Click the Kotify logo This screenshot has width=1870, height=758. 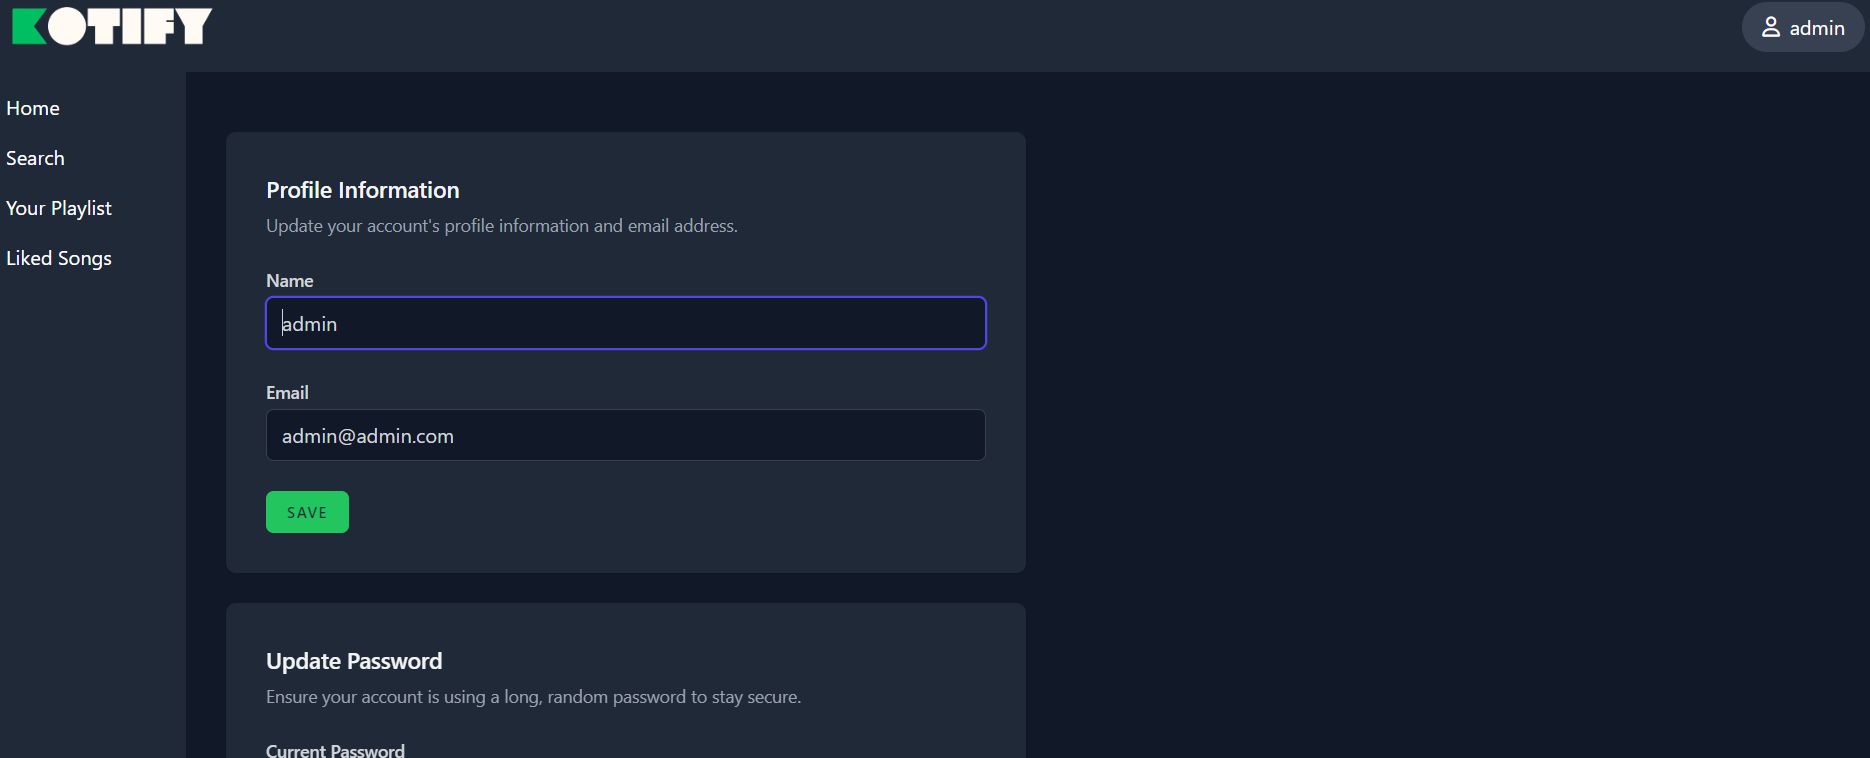[112, 27]
